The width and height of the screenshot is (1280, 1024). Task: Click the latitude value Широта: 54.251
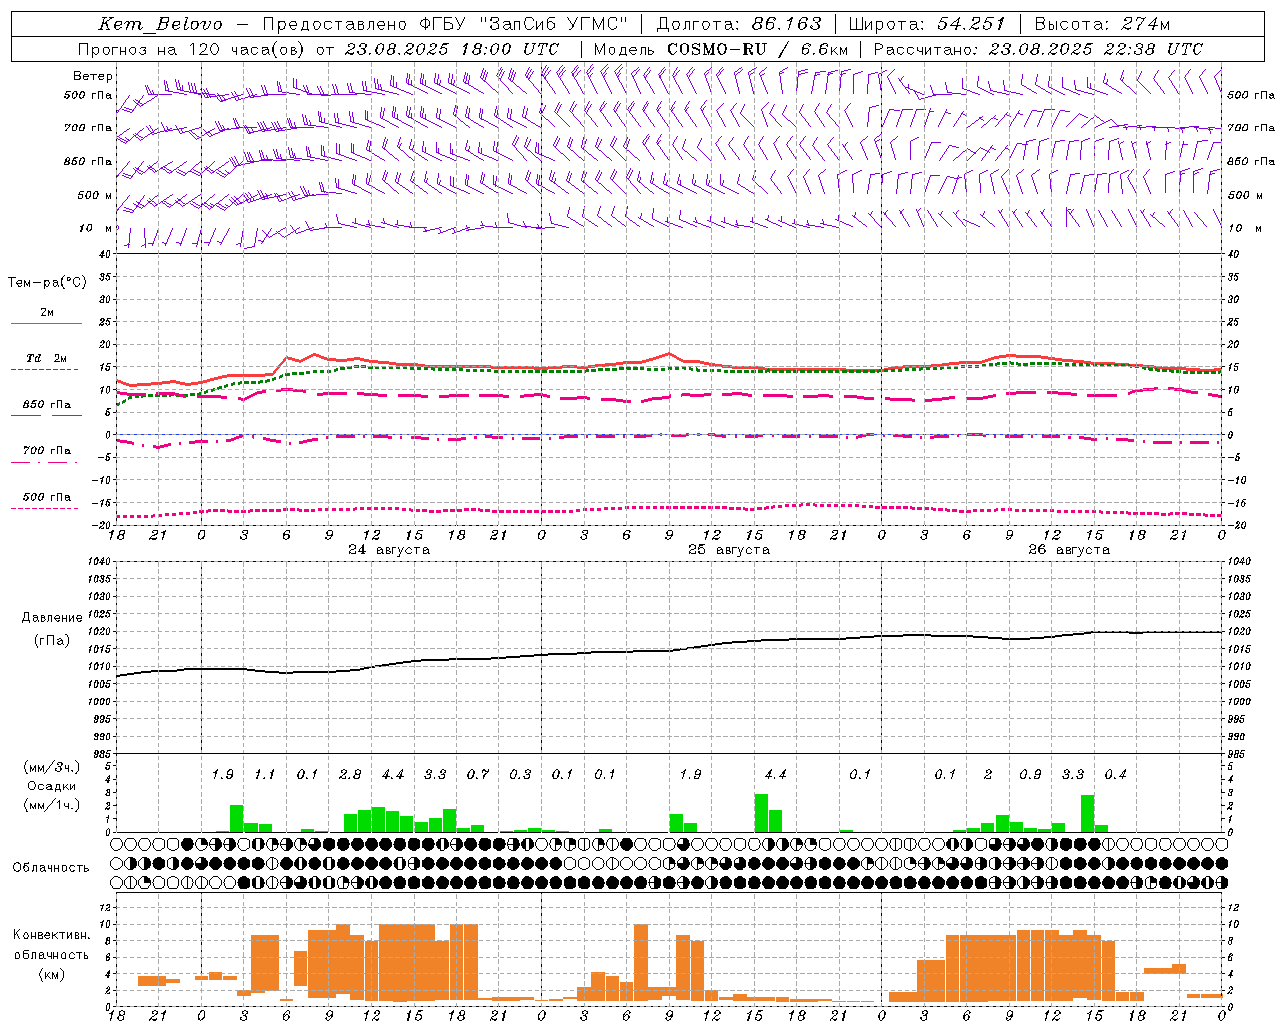point(927,24)
